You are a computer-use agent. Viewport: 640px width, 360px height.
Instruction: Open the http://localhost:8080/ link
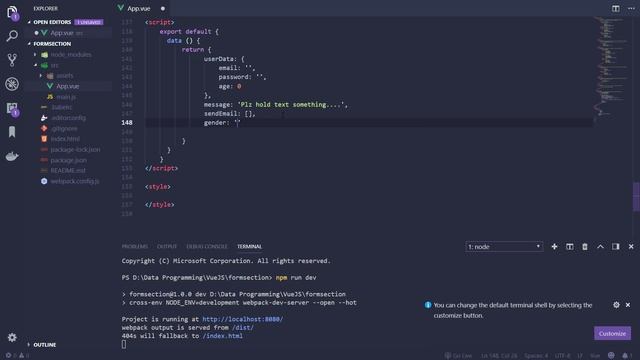pos(242,319)
